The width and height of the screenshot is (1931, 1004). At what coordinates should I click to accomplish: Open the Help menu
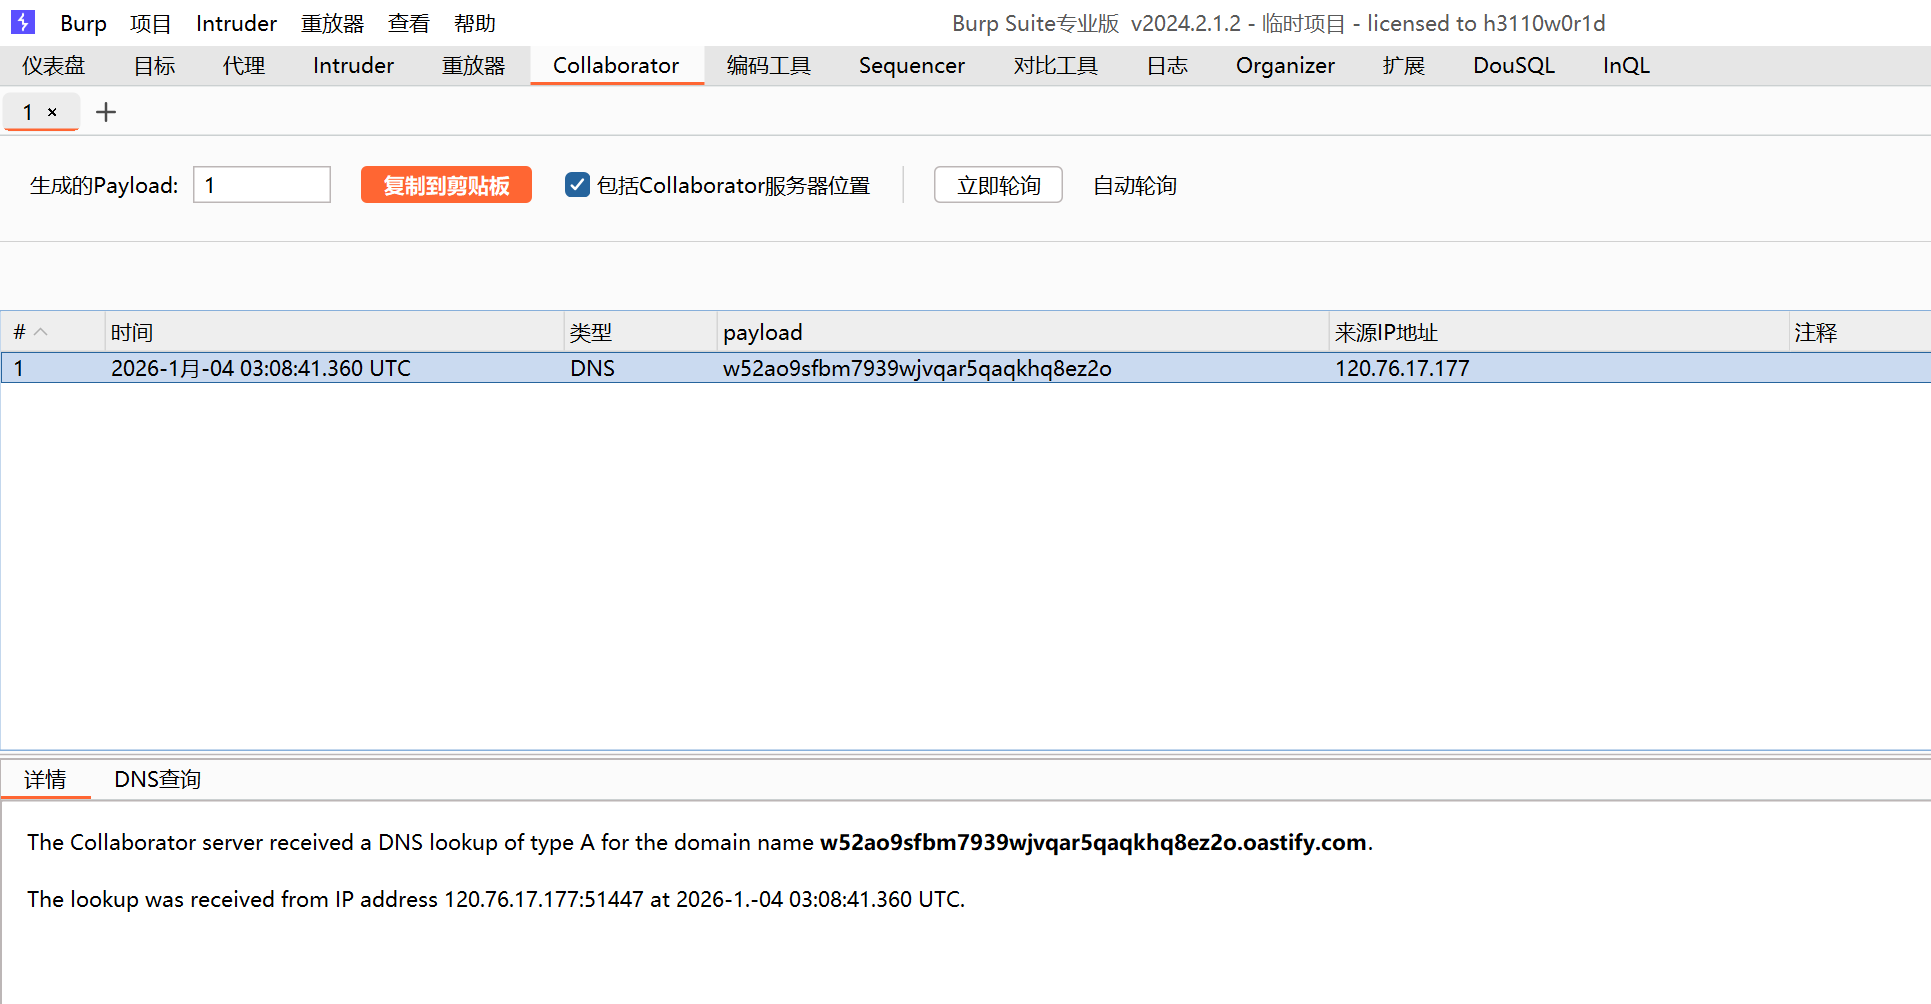(x=474, y=23)
